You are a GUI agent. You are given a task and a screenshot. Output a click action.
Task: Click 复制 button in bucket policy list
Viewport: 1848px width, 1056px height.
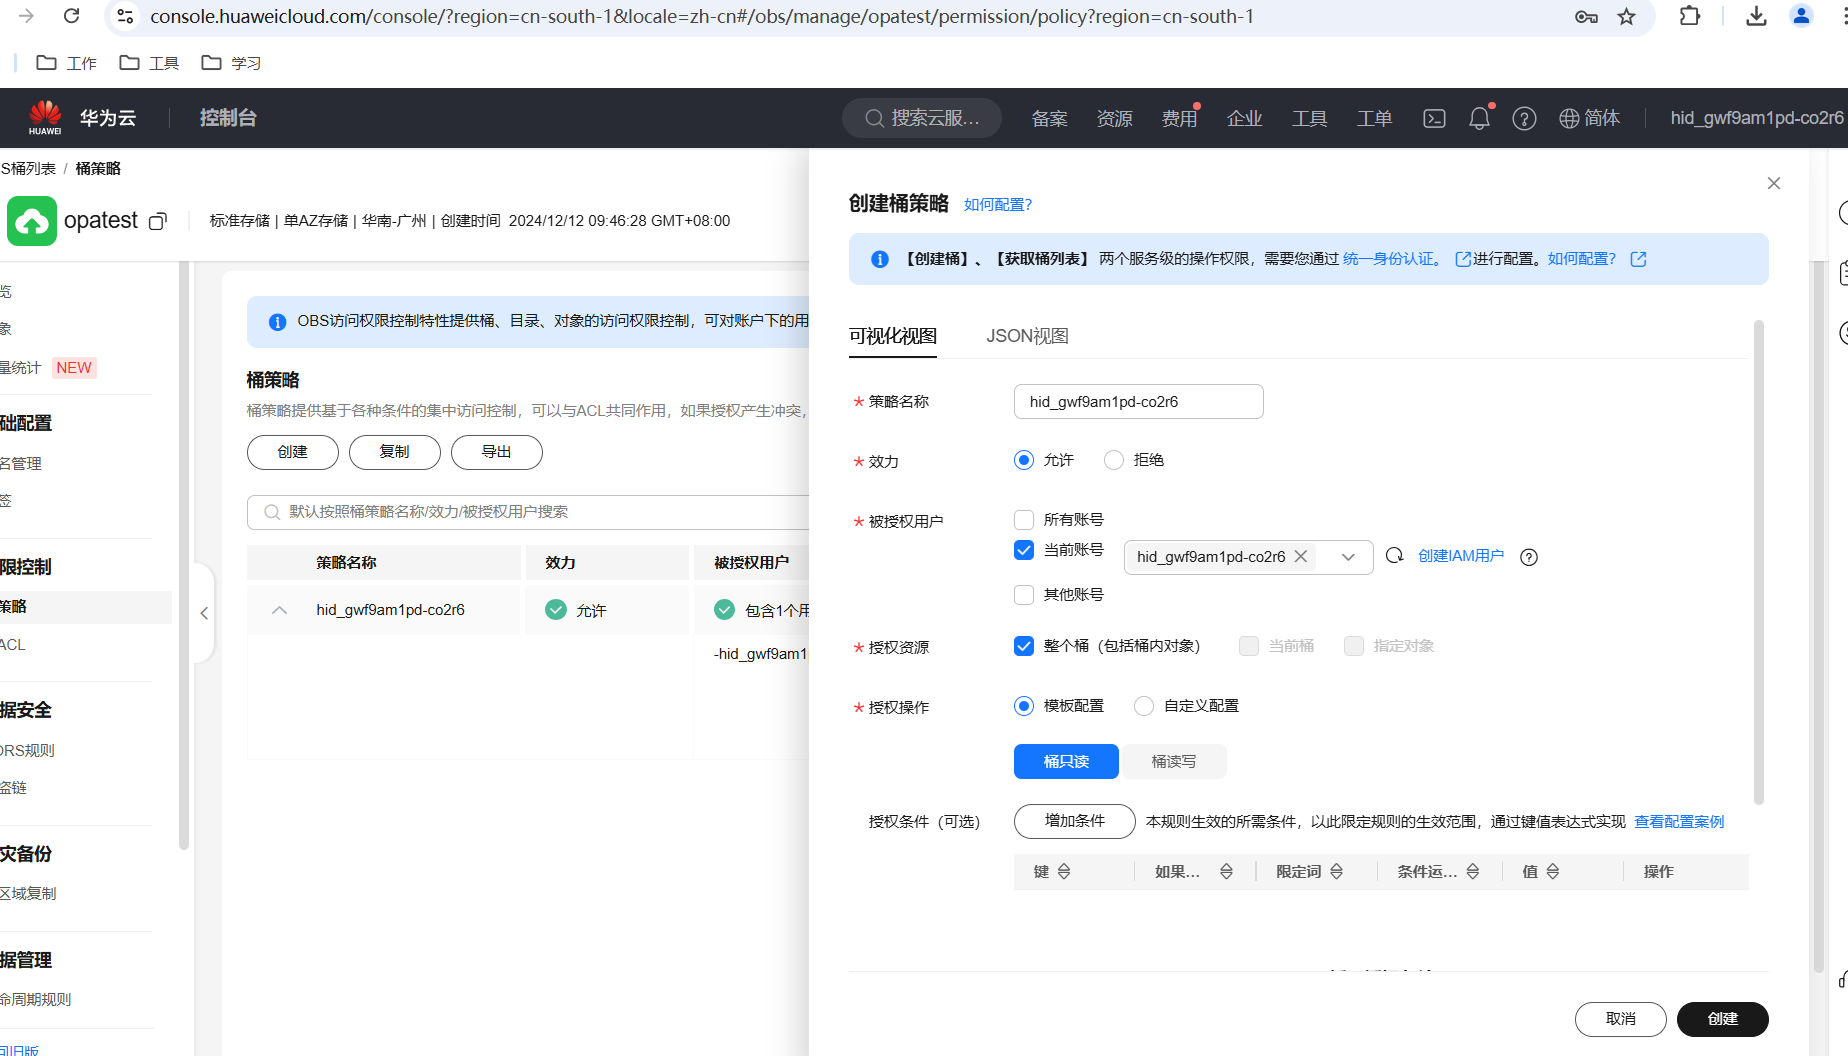395,452
